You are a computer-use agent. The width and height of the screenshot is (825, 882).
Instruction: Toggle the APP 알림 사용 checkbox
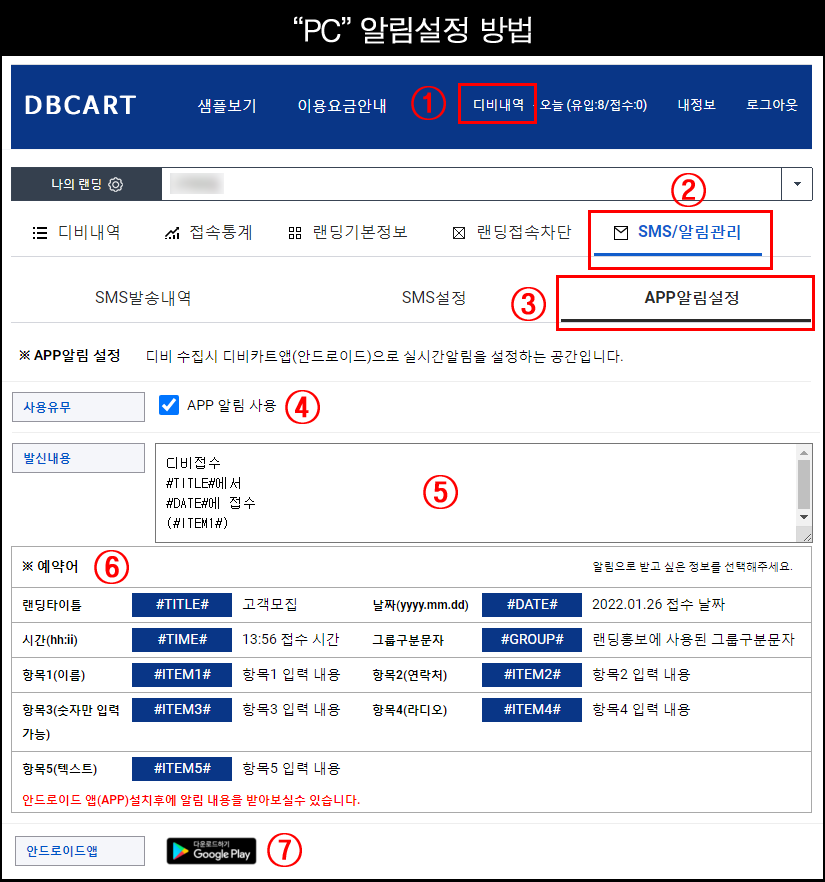[169, 405]
